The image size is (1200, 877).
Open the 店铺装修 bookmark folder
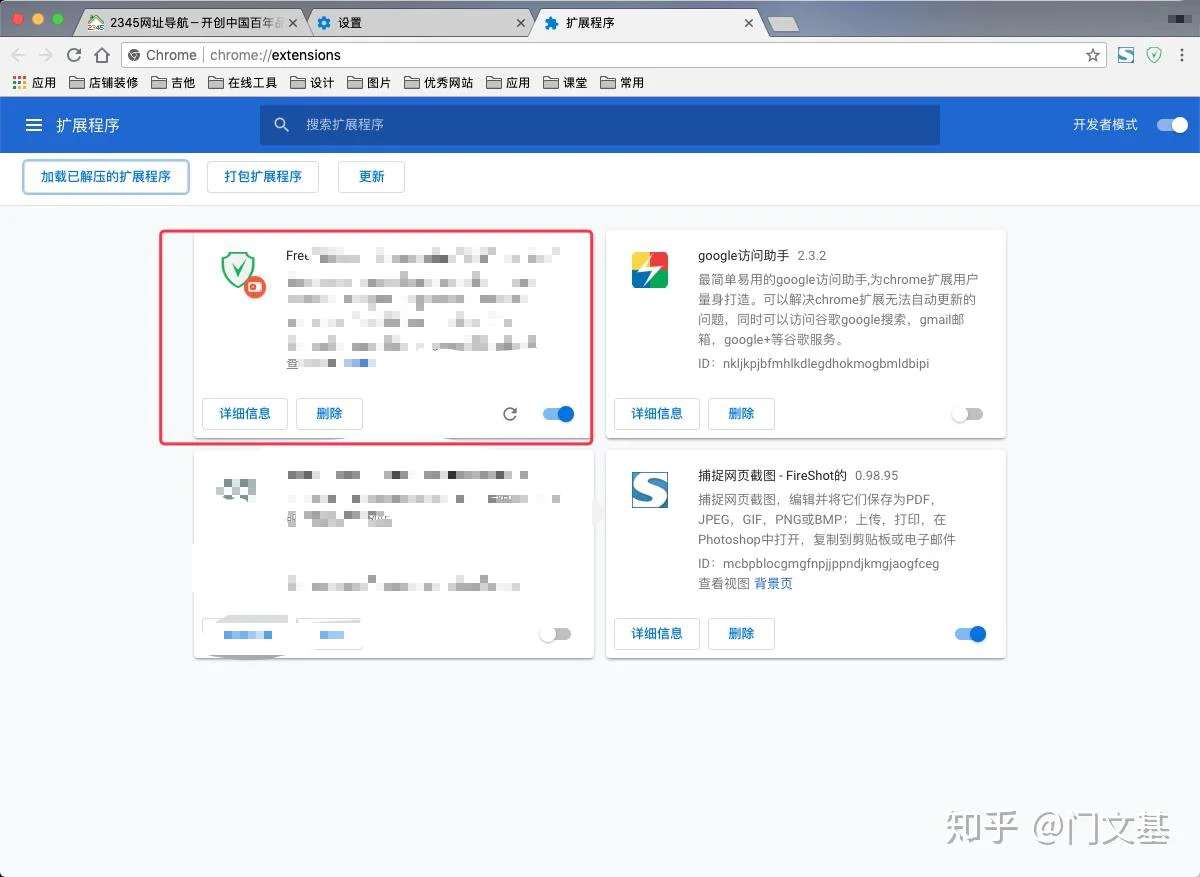tap(104, 83)
